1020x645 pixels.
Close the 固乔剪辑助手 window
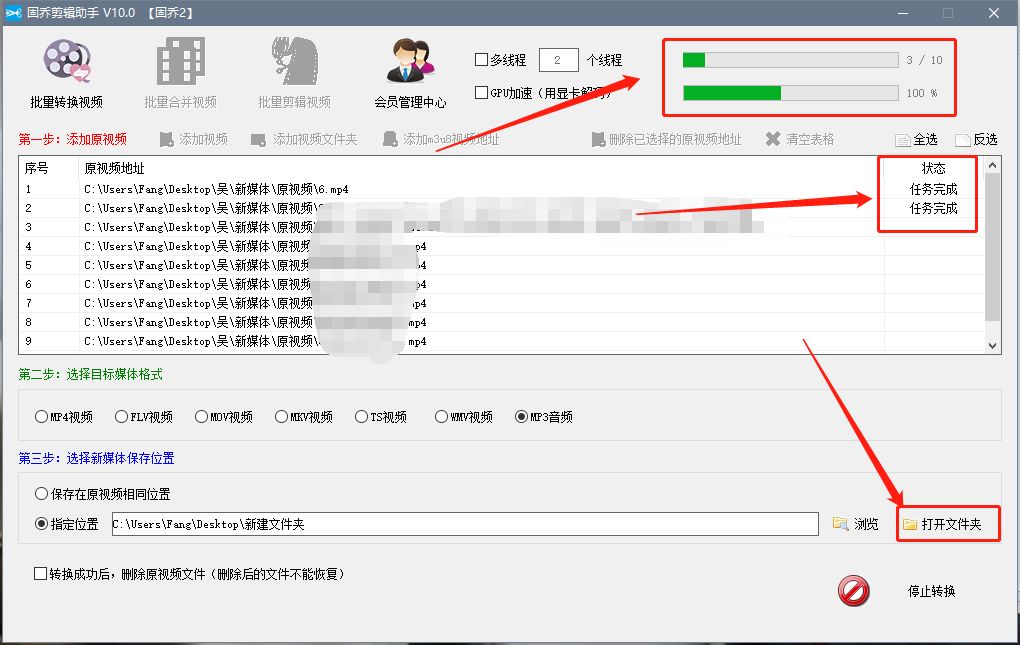coord(994,12)
